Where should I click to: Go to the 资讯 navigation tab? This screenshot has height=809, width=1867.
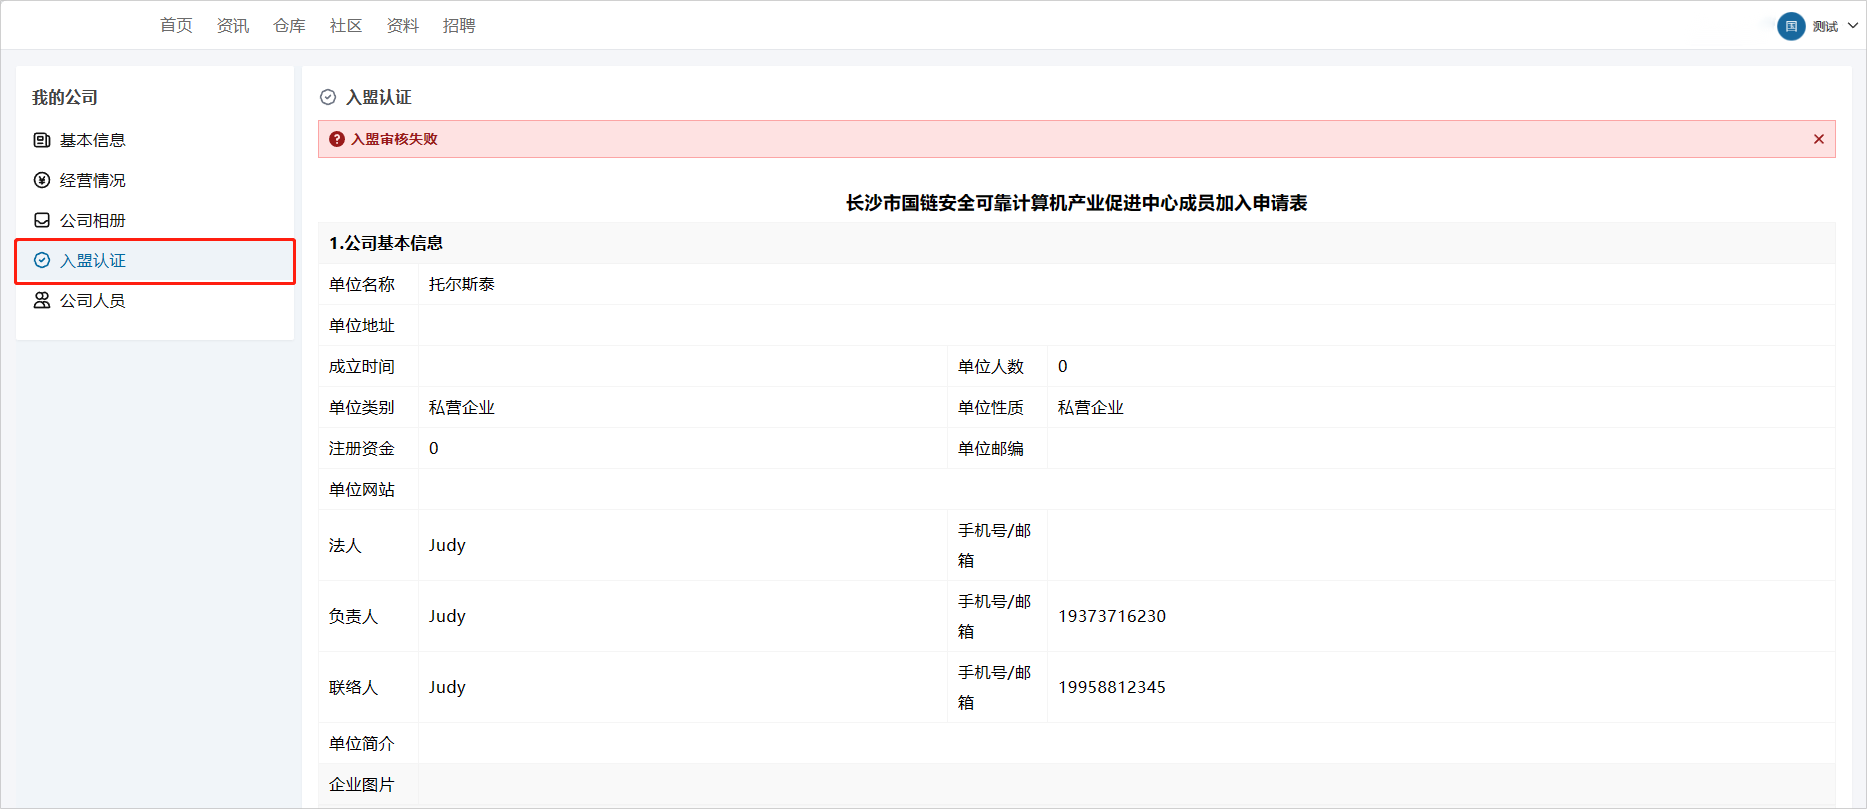233,26
